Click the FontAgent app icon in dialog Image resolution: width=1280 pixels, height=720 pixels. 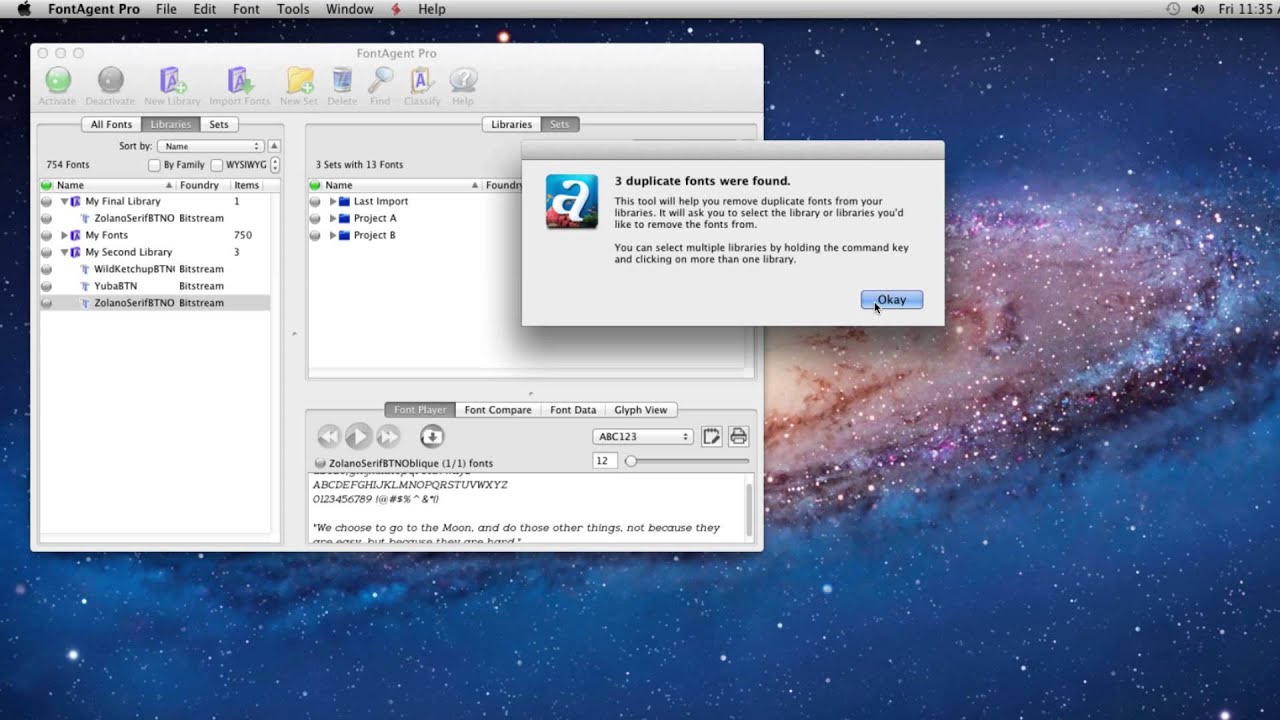point(572,201)
